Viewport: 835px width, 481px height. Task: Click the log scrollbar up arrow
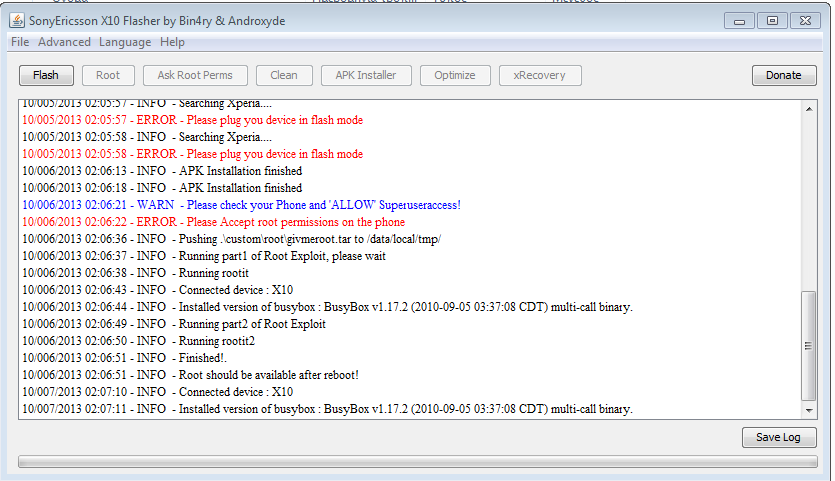809,109
